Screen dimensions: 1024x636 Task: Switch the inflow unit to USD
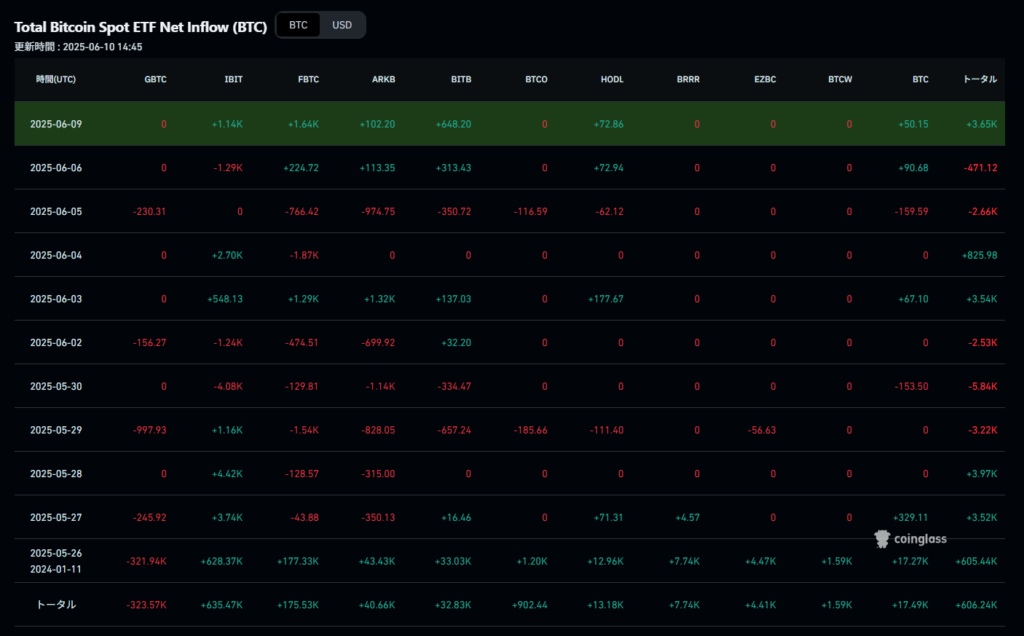click(x=342, y=25)
